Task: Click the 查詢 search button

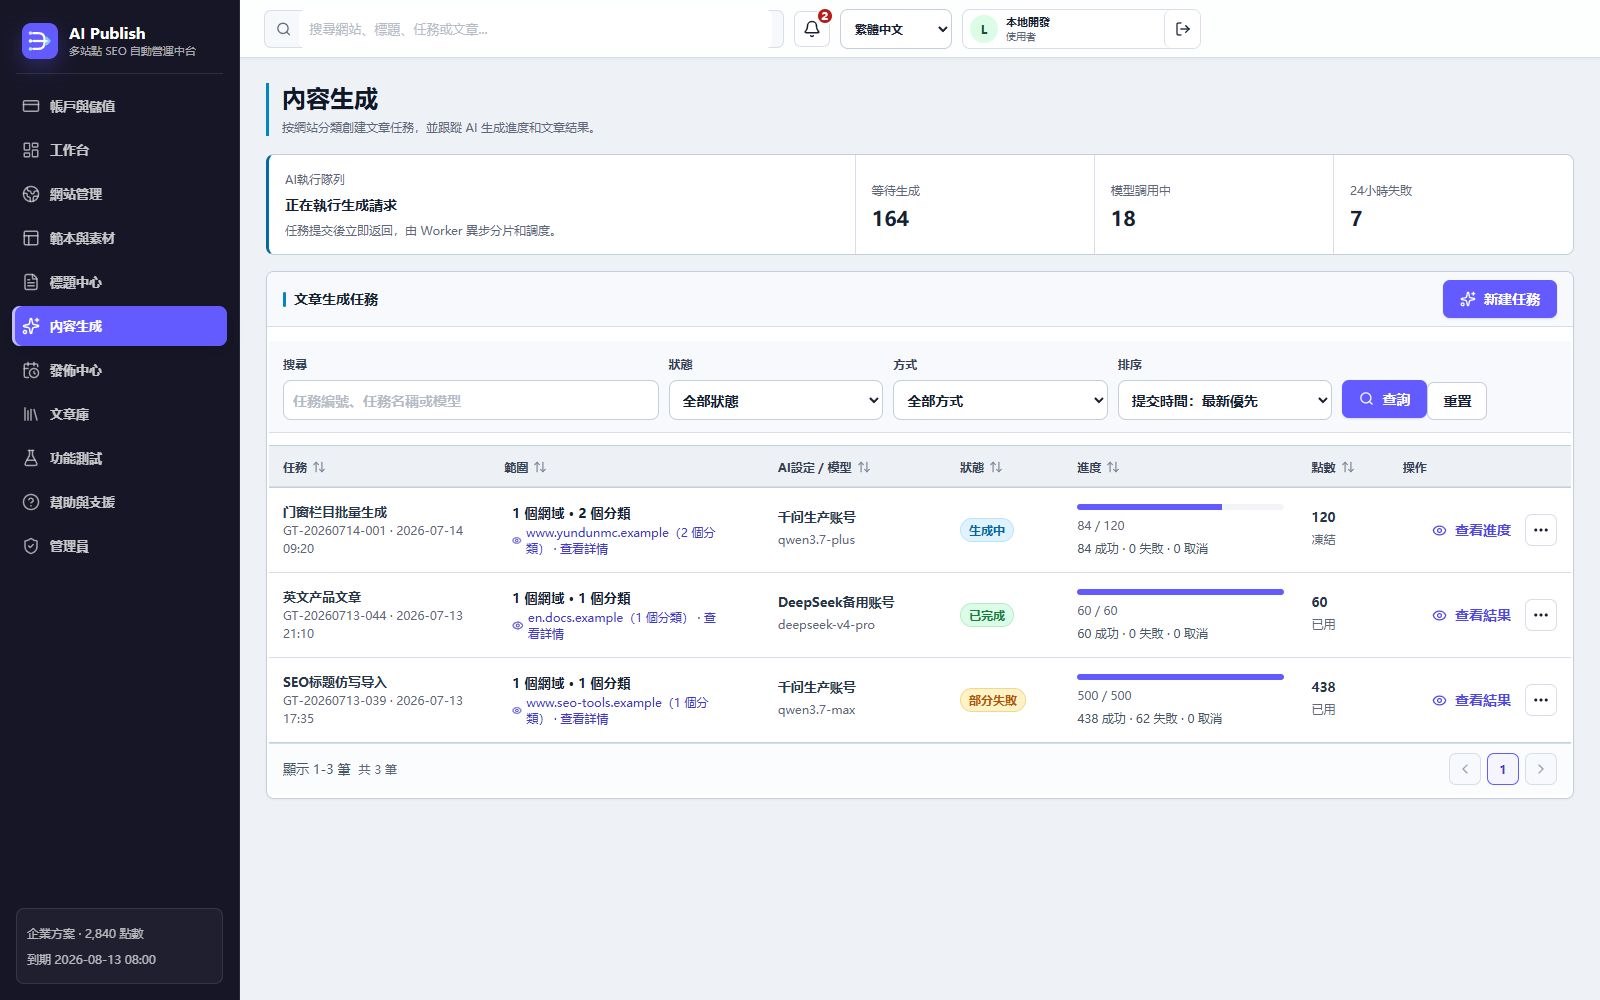Action: 1384,399
